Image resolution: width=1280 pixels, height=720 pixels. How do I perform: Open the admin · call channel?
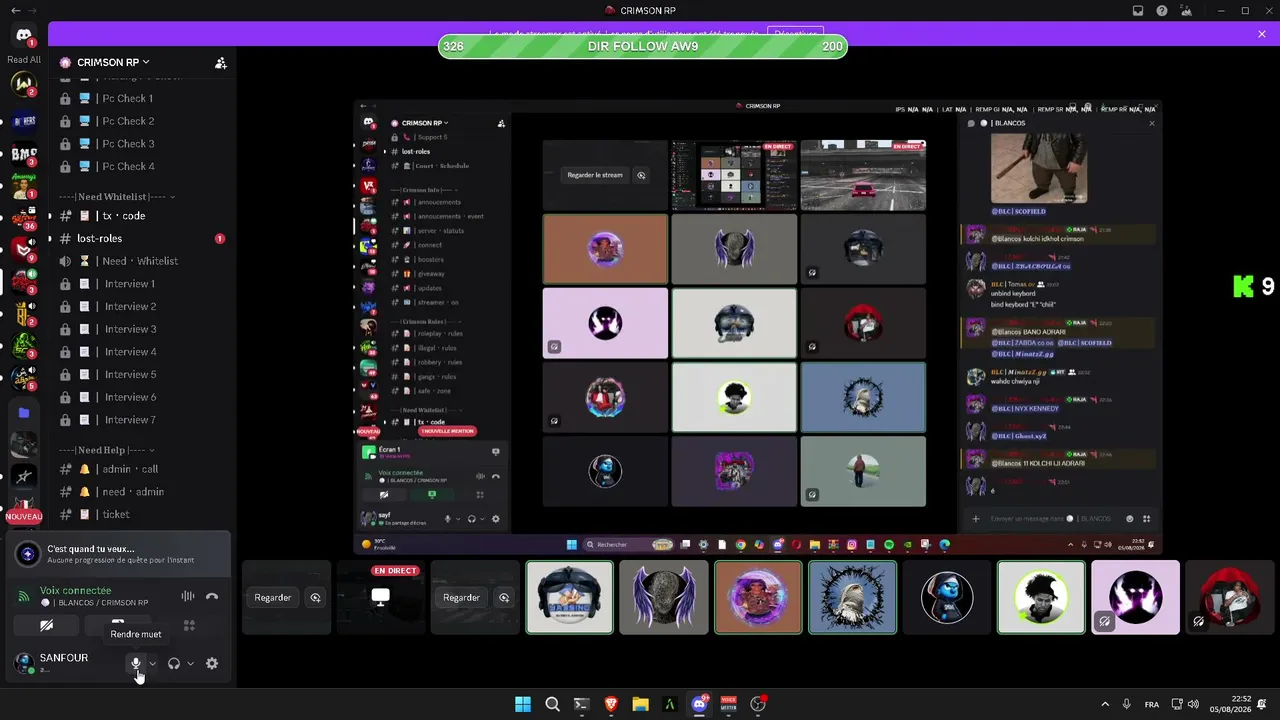142,469
